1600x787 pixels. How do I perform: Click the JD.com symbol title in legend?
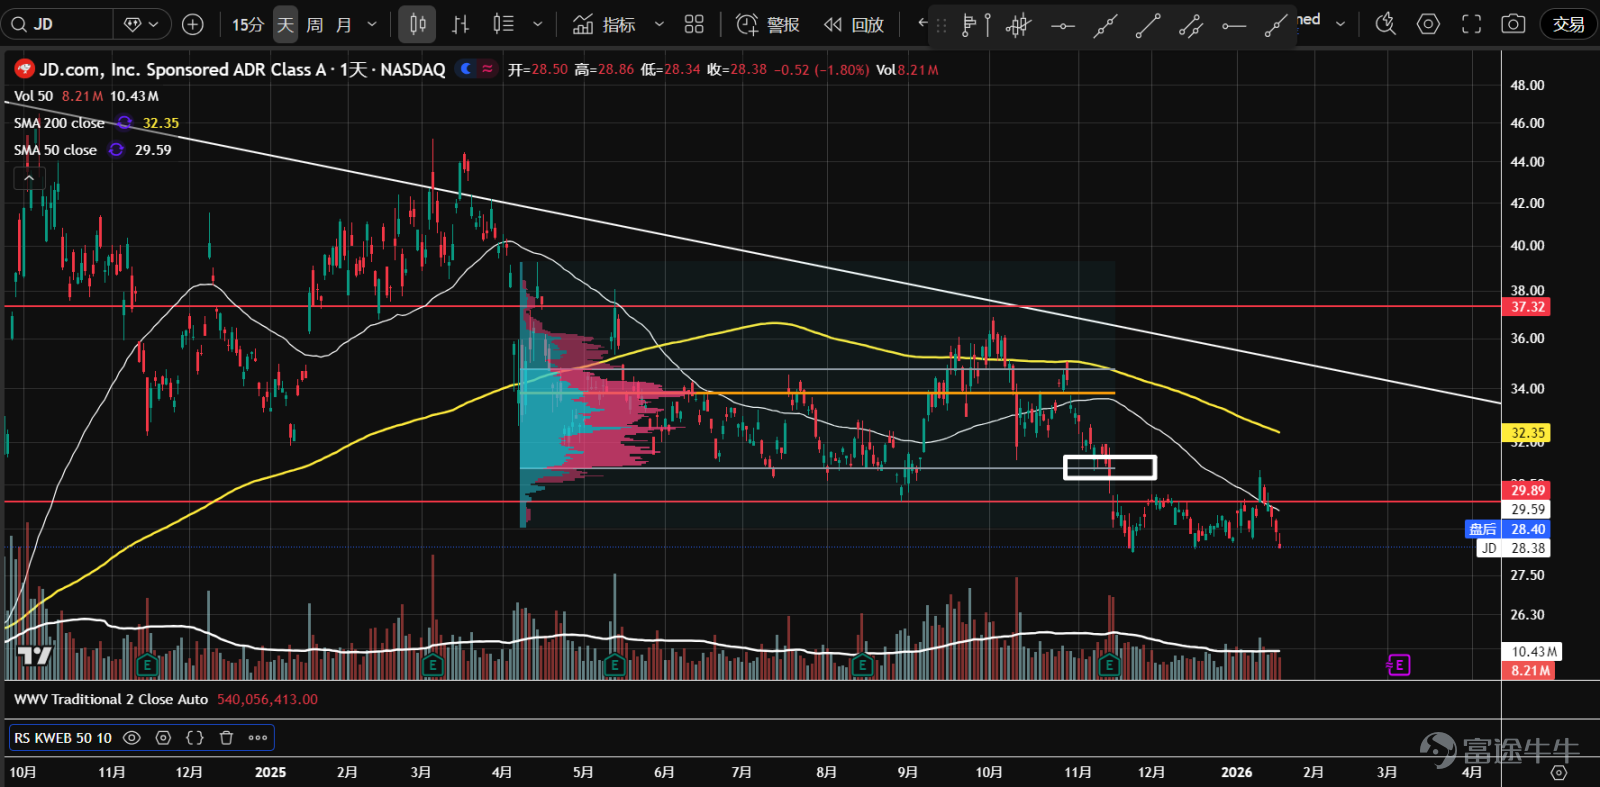241,69
